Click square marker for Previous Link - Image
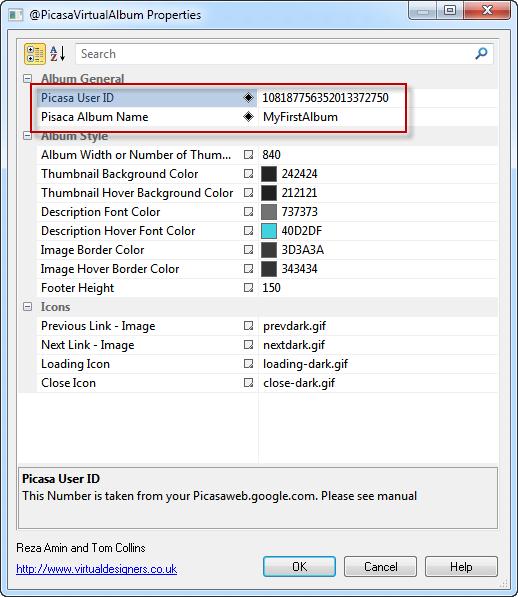This screenshot has height=597, width=518. pyautogui.click(x=248, y=326)
